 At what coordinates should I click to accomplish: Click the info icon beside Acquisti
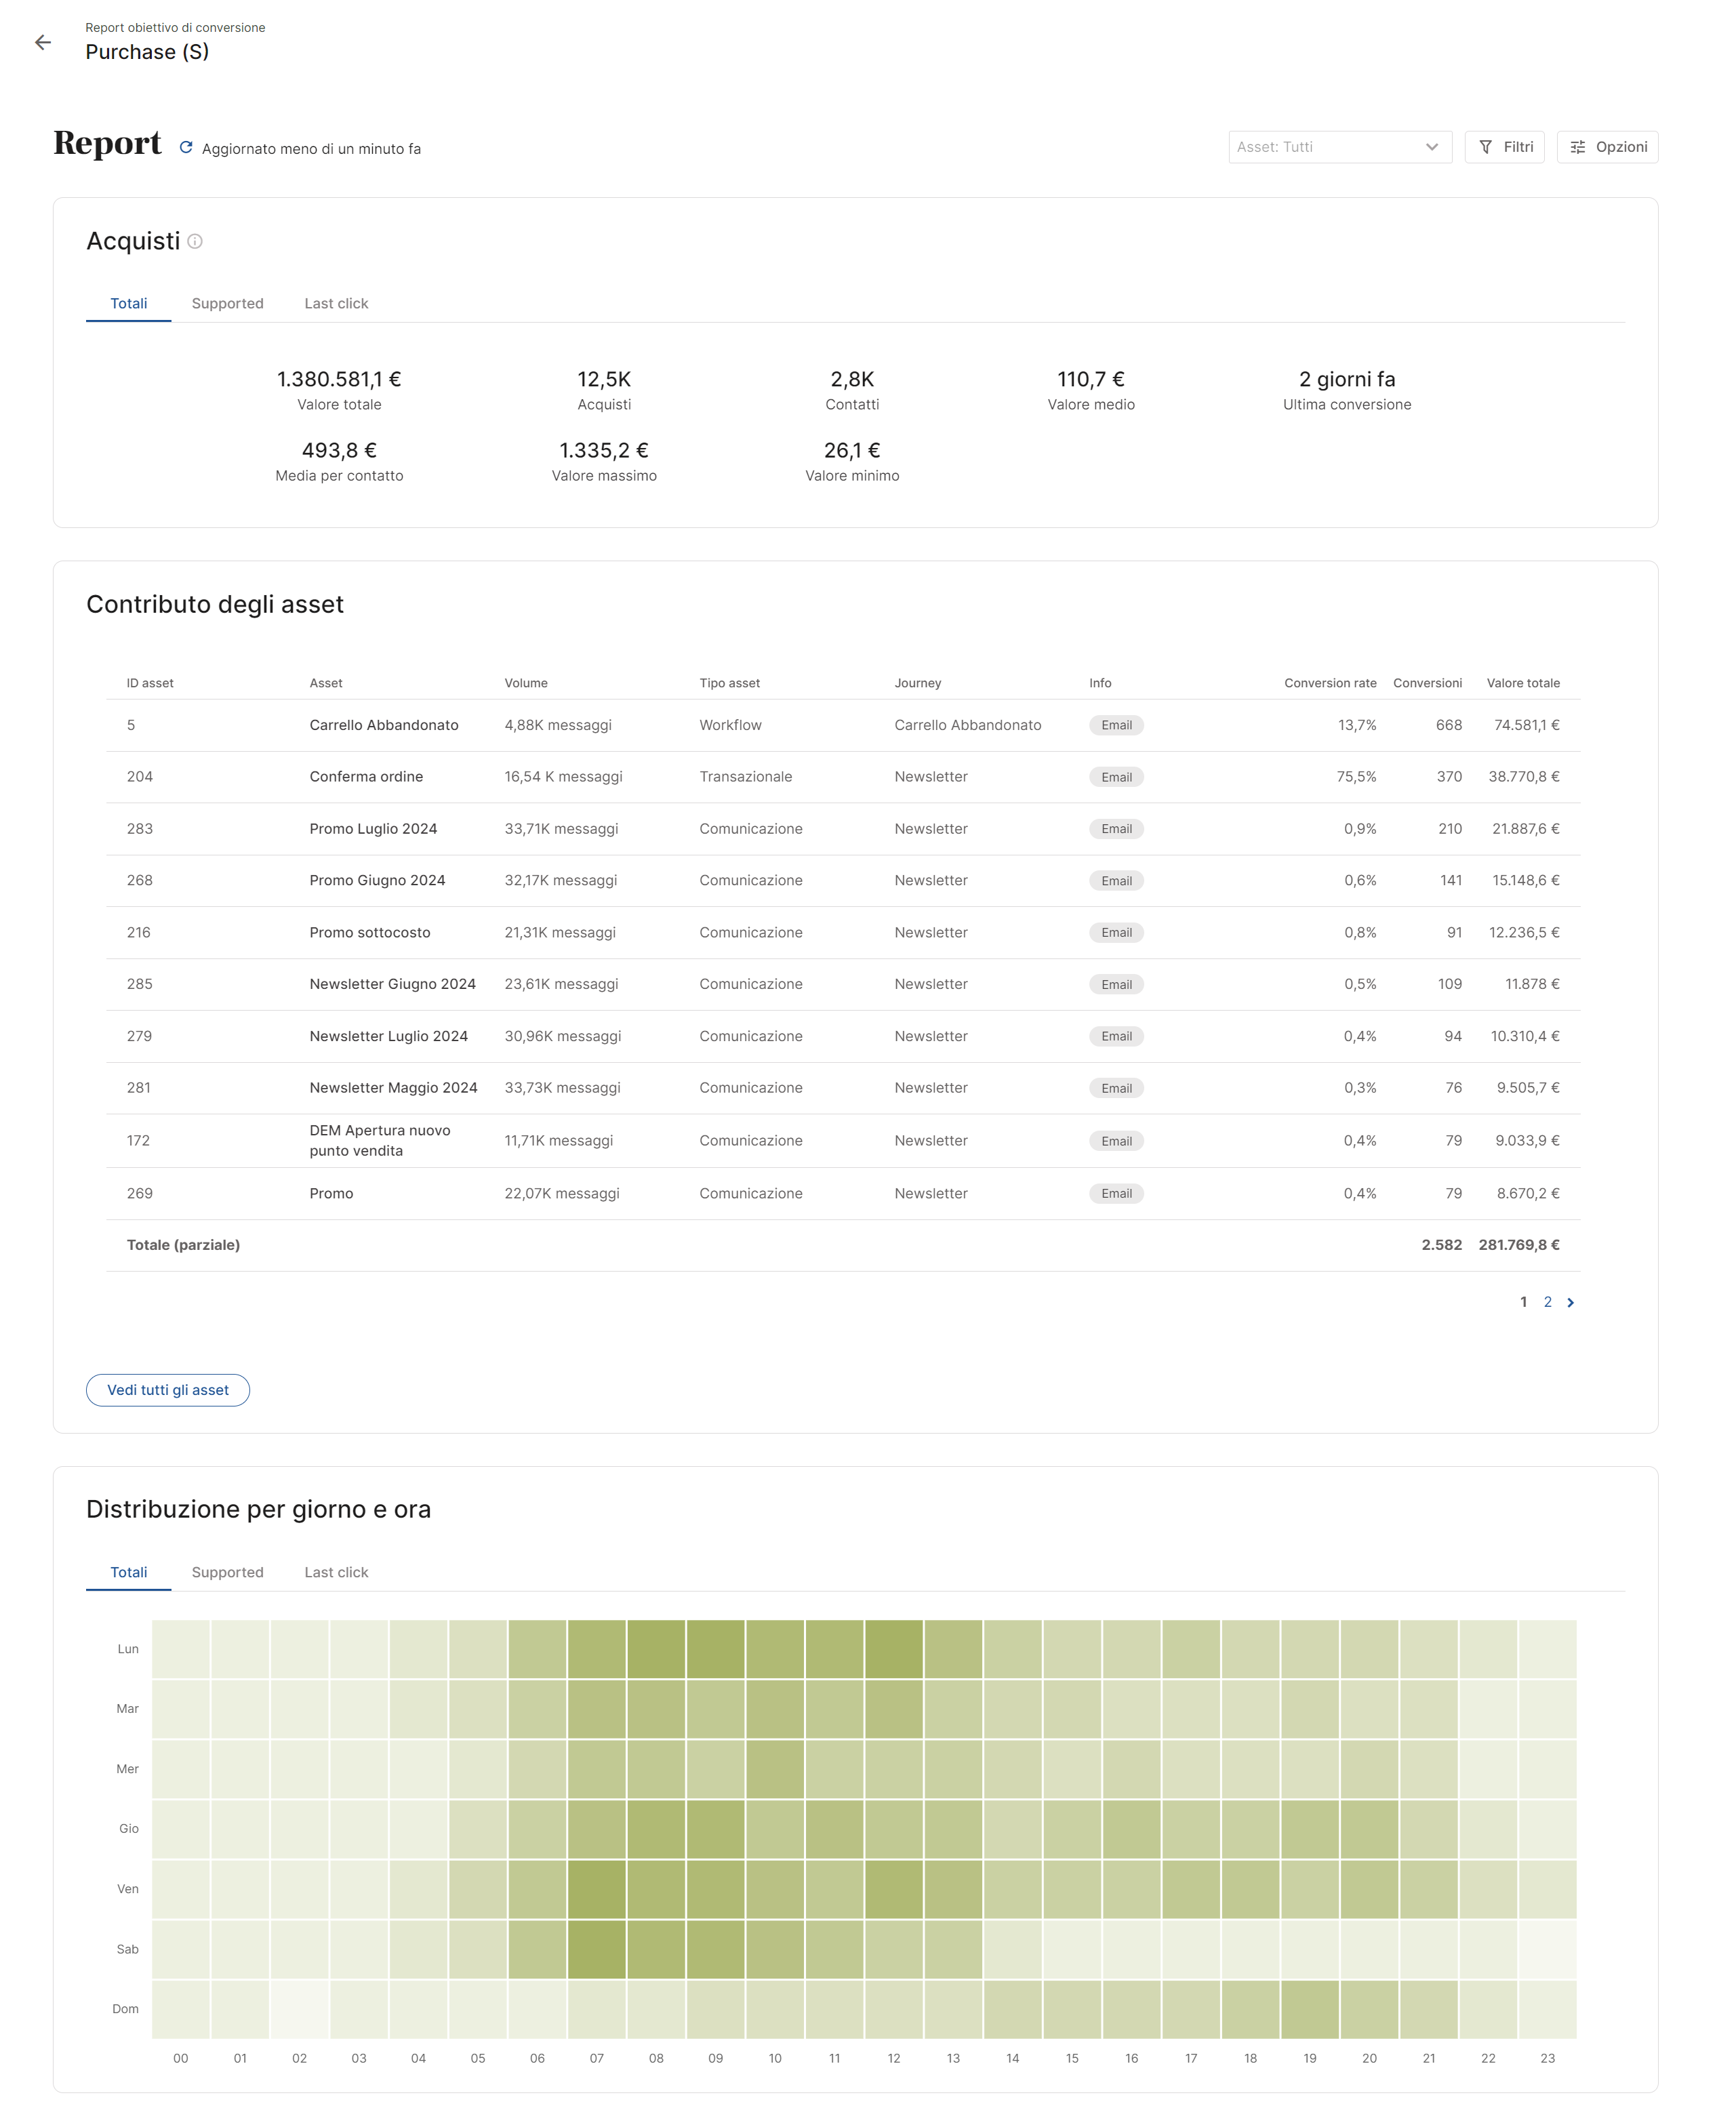tap(196, 242)
